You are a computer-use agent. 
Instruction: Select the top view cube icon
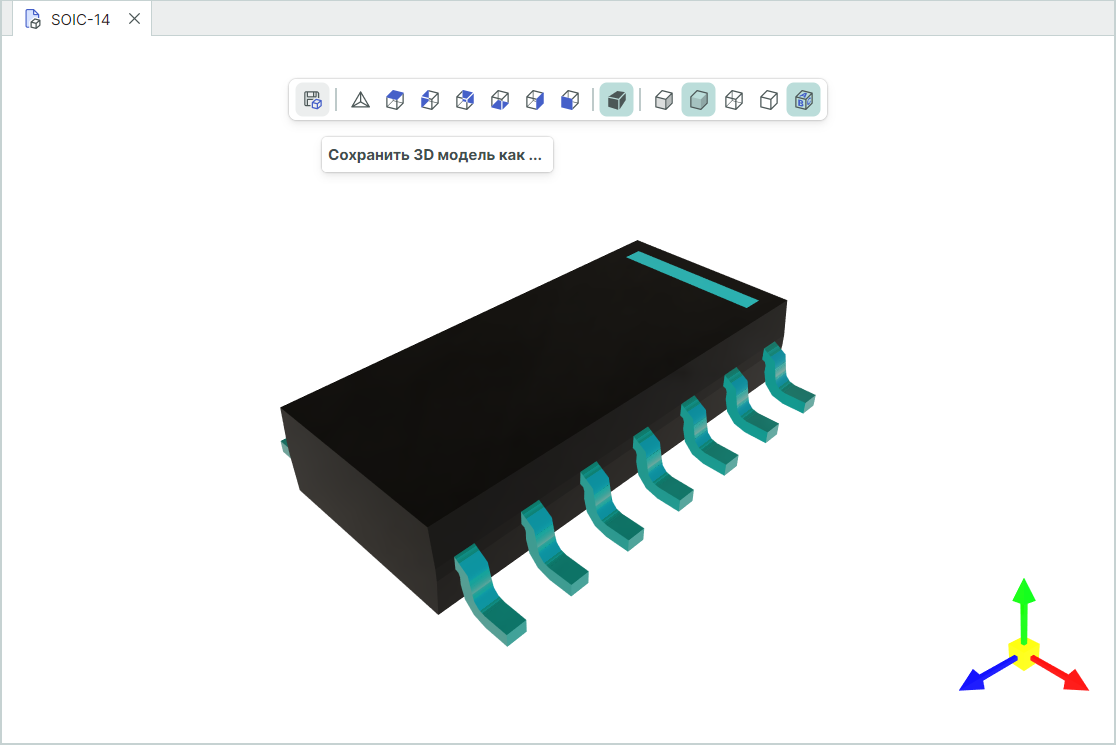pyautogui.click(x=395, y=100)
